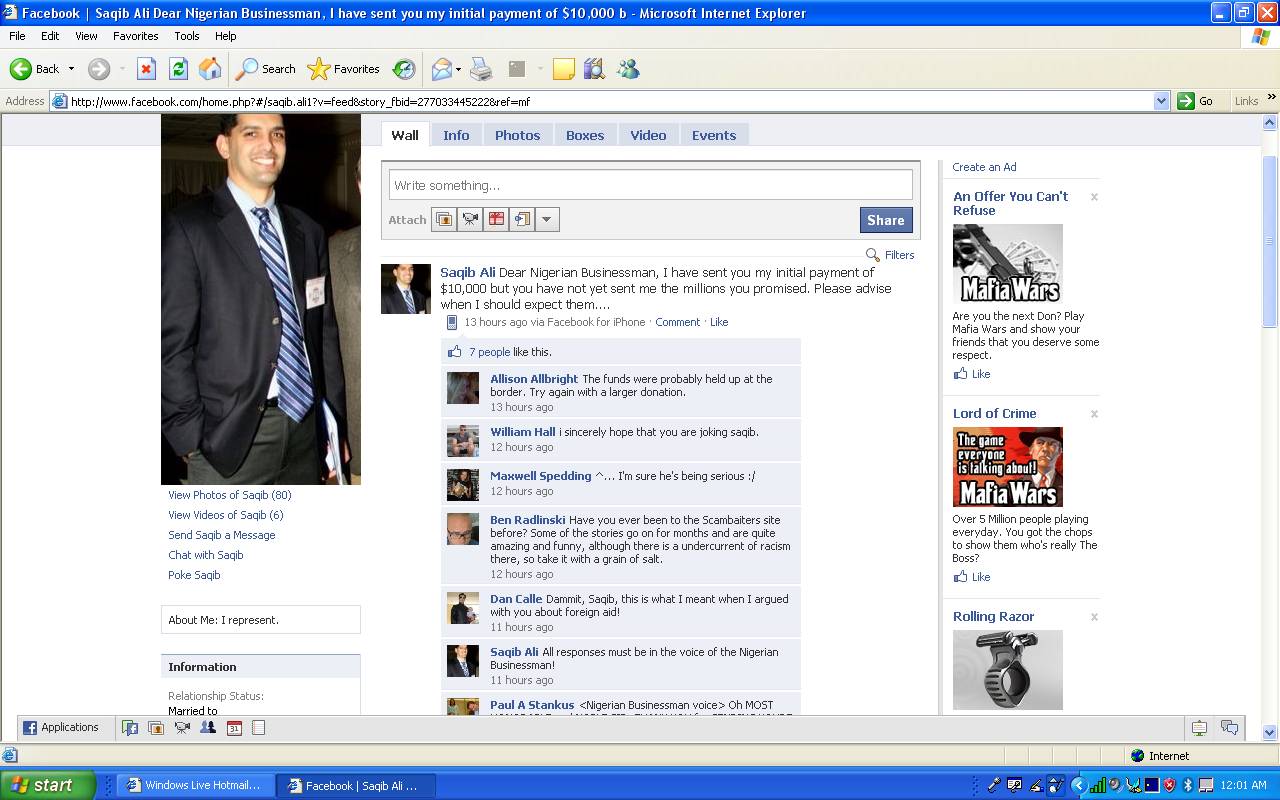
Task: Close the Lord of Crime ad
Action: point(1094,414)
